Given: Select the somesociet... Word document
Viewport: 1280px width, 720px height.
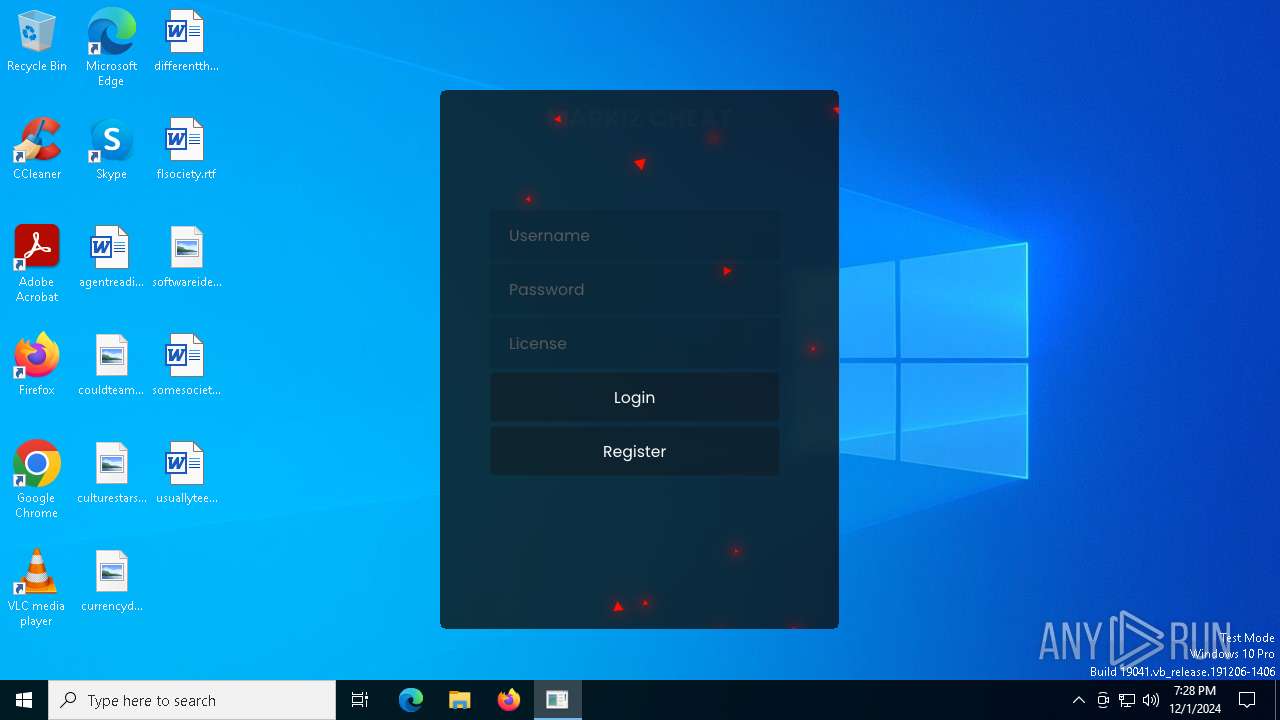Looking at the screenshot, I should (186, 365).
